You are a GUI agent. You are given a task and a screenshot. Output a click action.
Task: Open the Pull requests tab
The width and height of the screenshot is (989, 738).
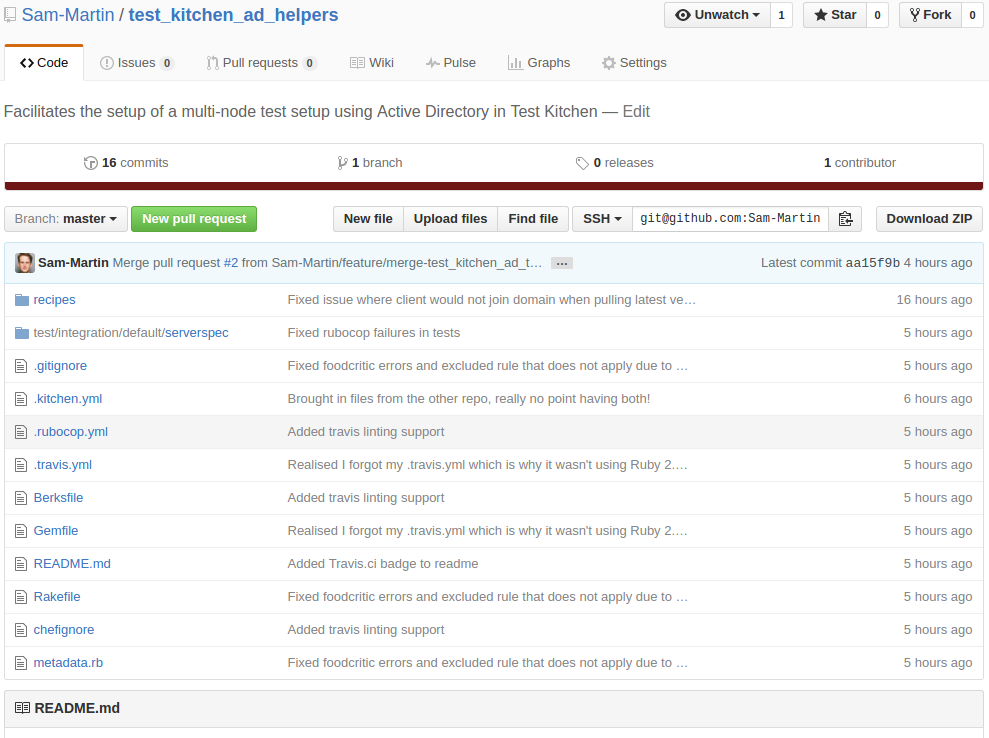pyautogui.click(x=260, y=62)
